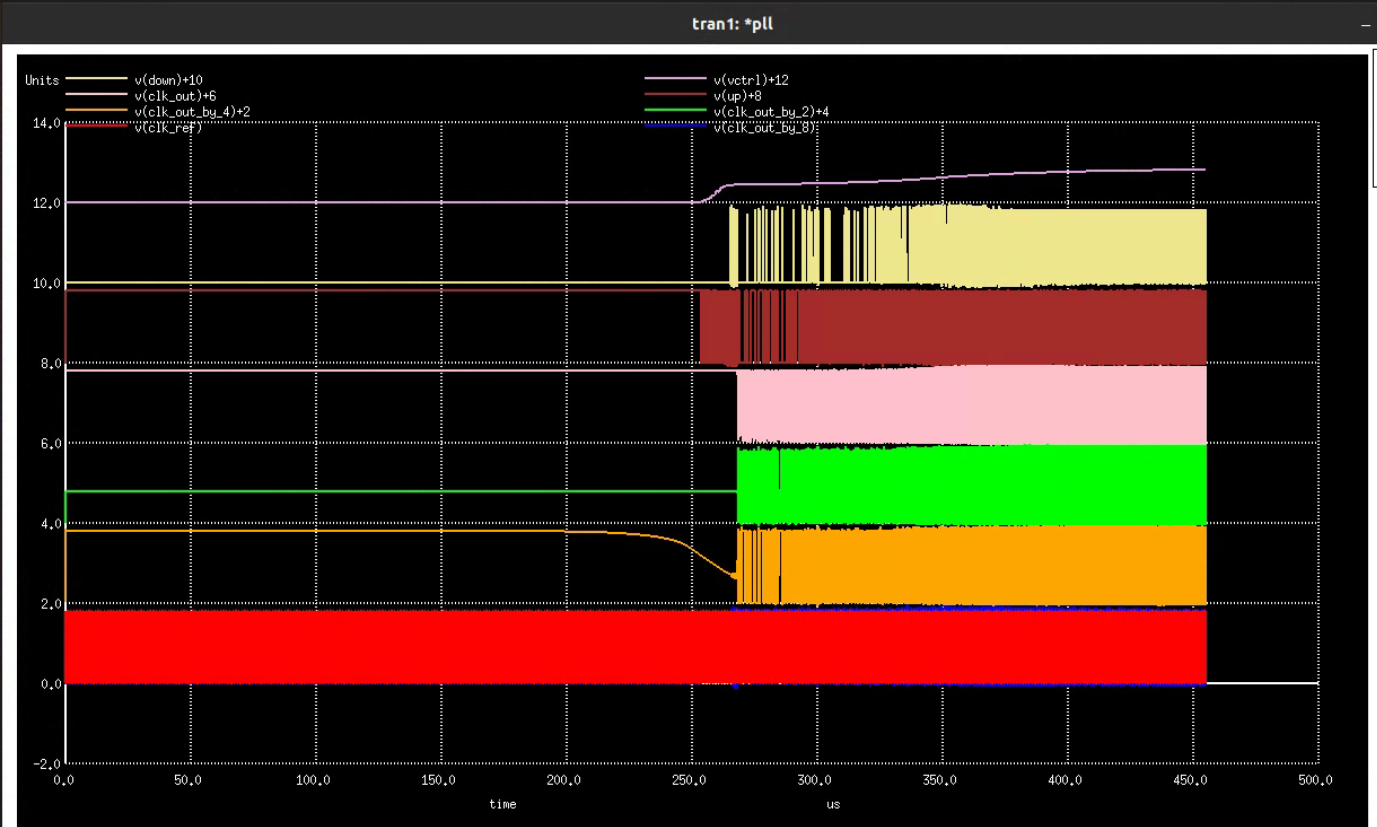The height and width of the screenshot is (827, 1377).
Task: Click the x-axis tick label 300.0
Action: 815,780
